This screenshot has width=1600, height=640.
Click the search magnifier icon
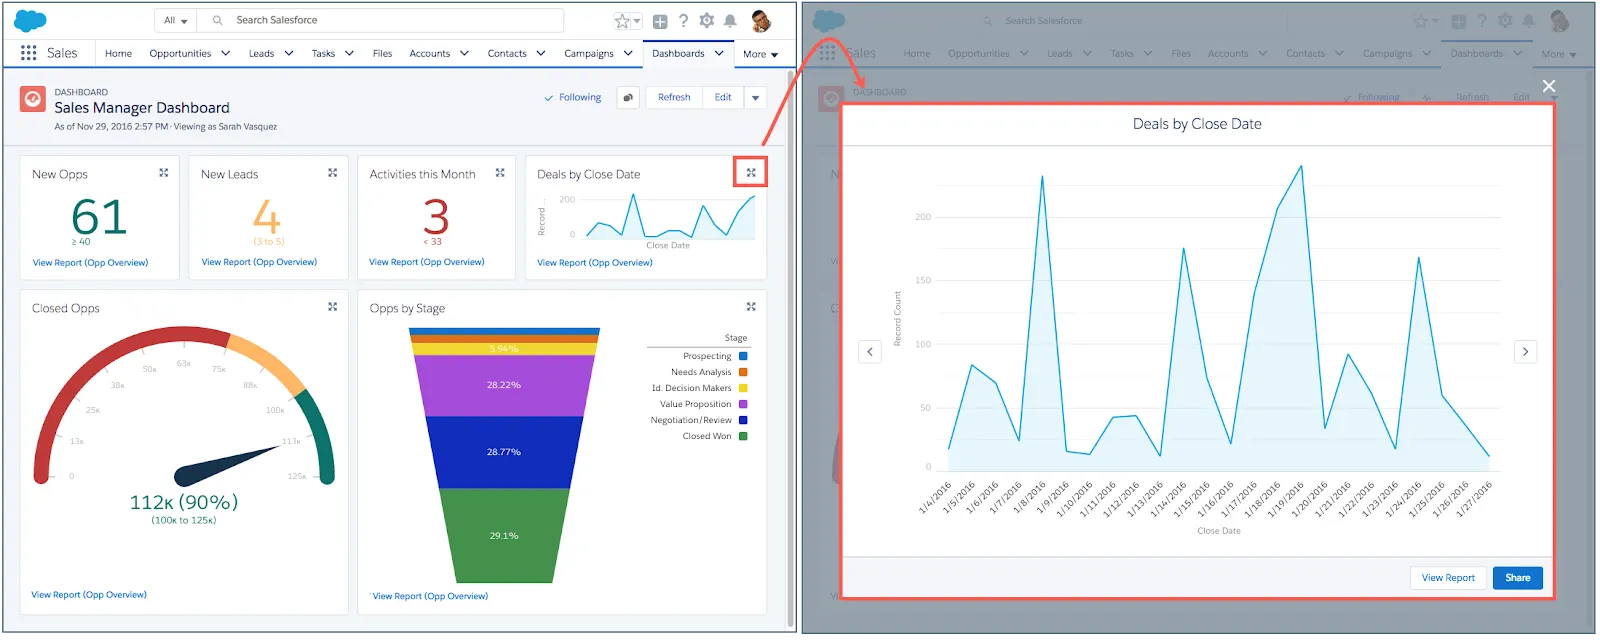[217, 20]
